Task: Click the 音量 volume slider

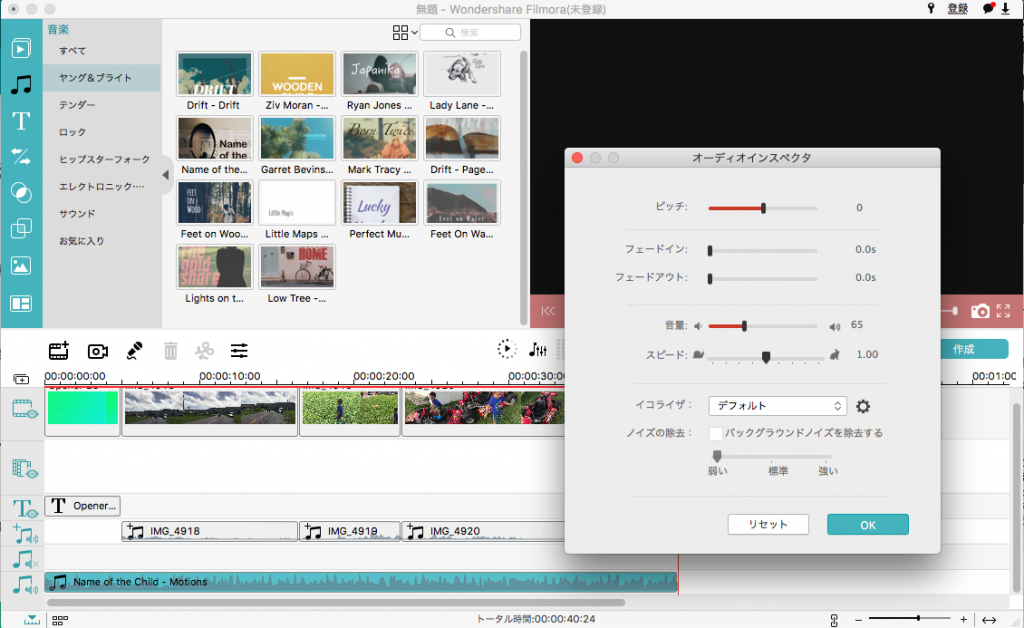Action: pos(762,326)
